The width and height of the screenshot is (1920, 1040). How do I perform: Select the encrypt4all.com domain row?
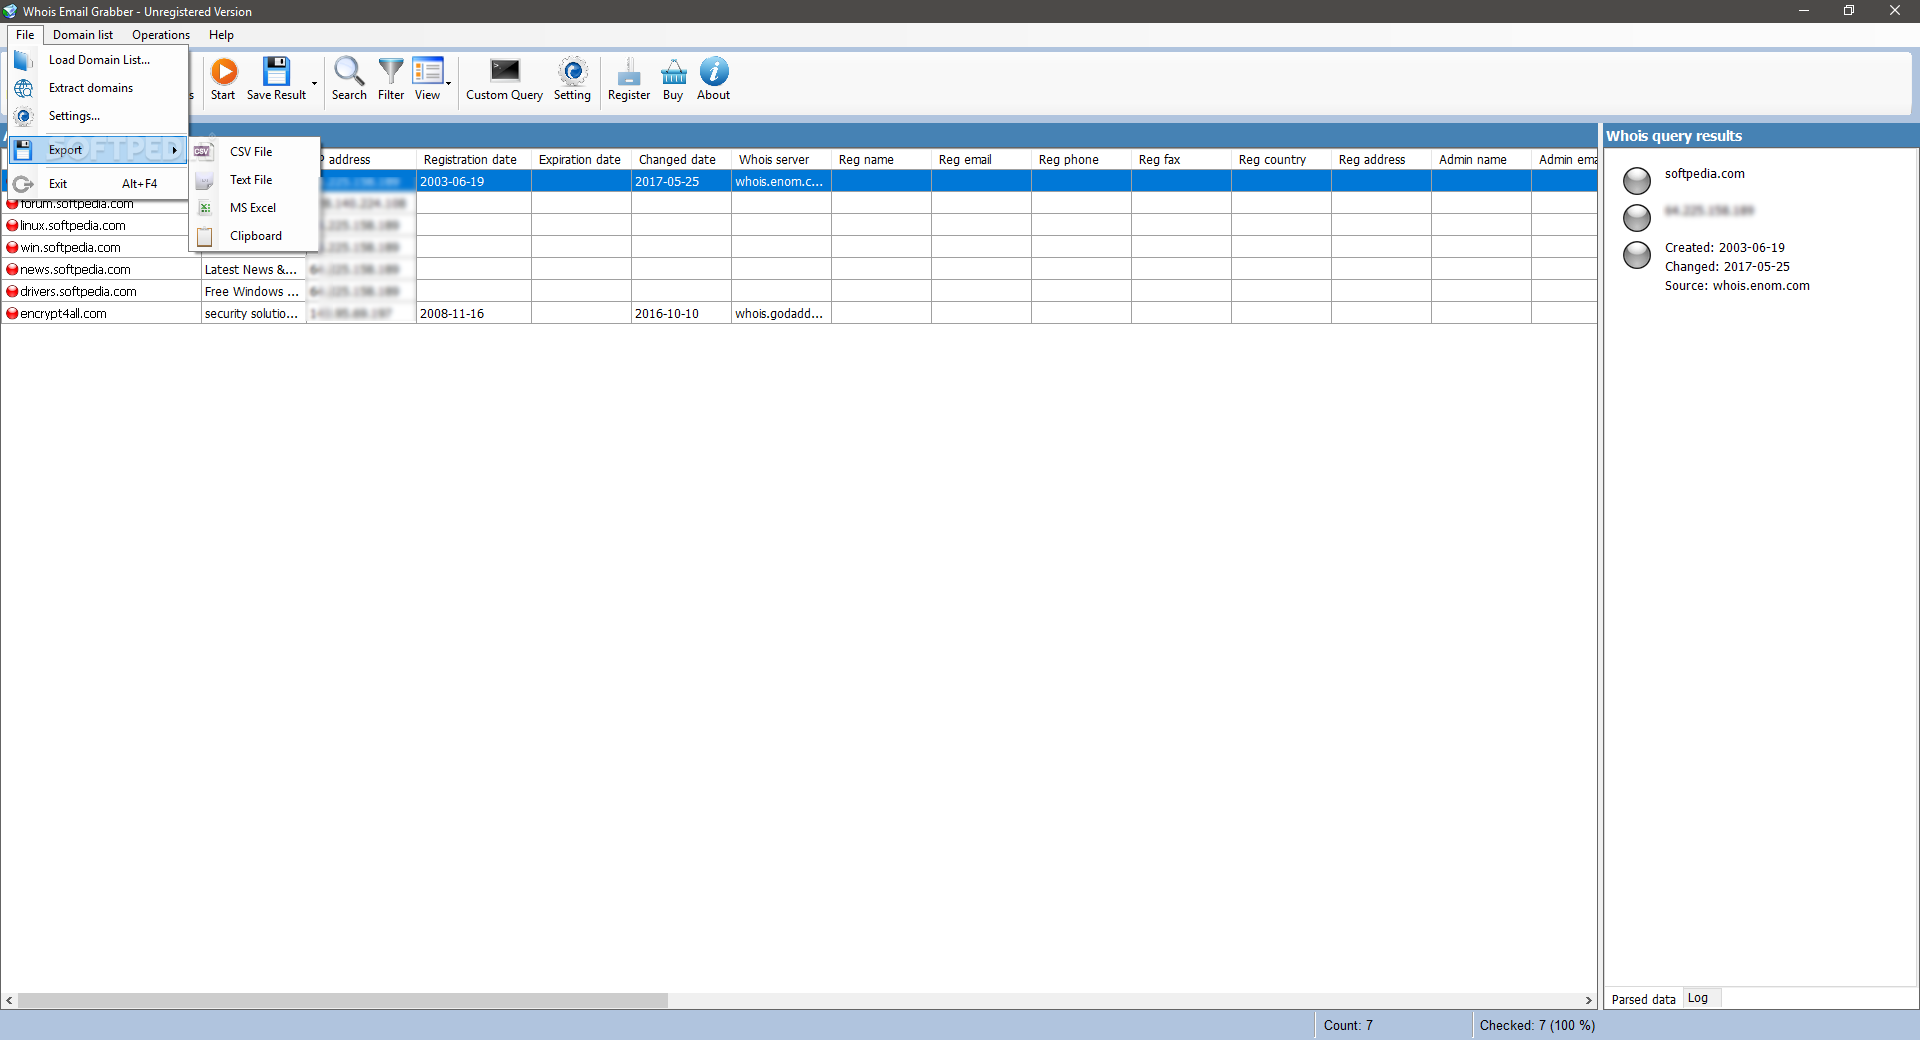pos(799,314)
